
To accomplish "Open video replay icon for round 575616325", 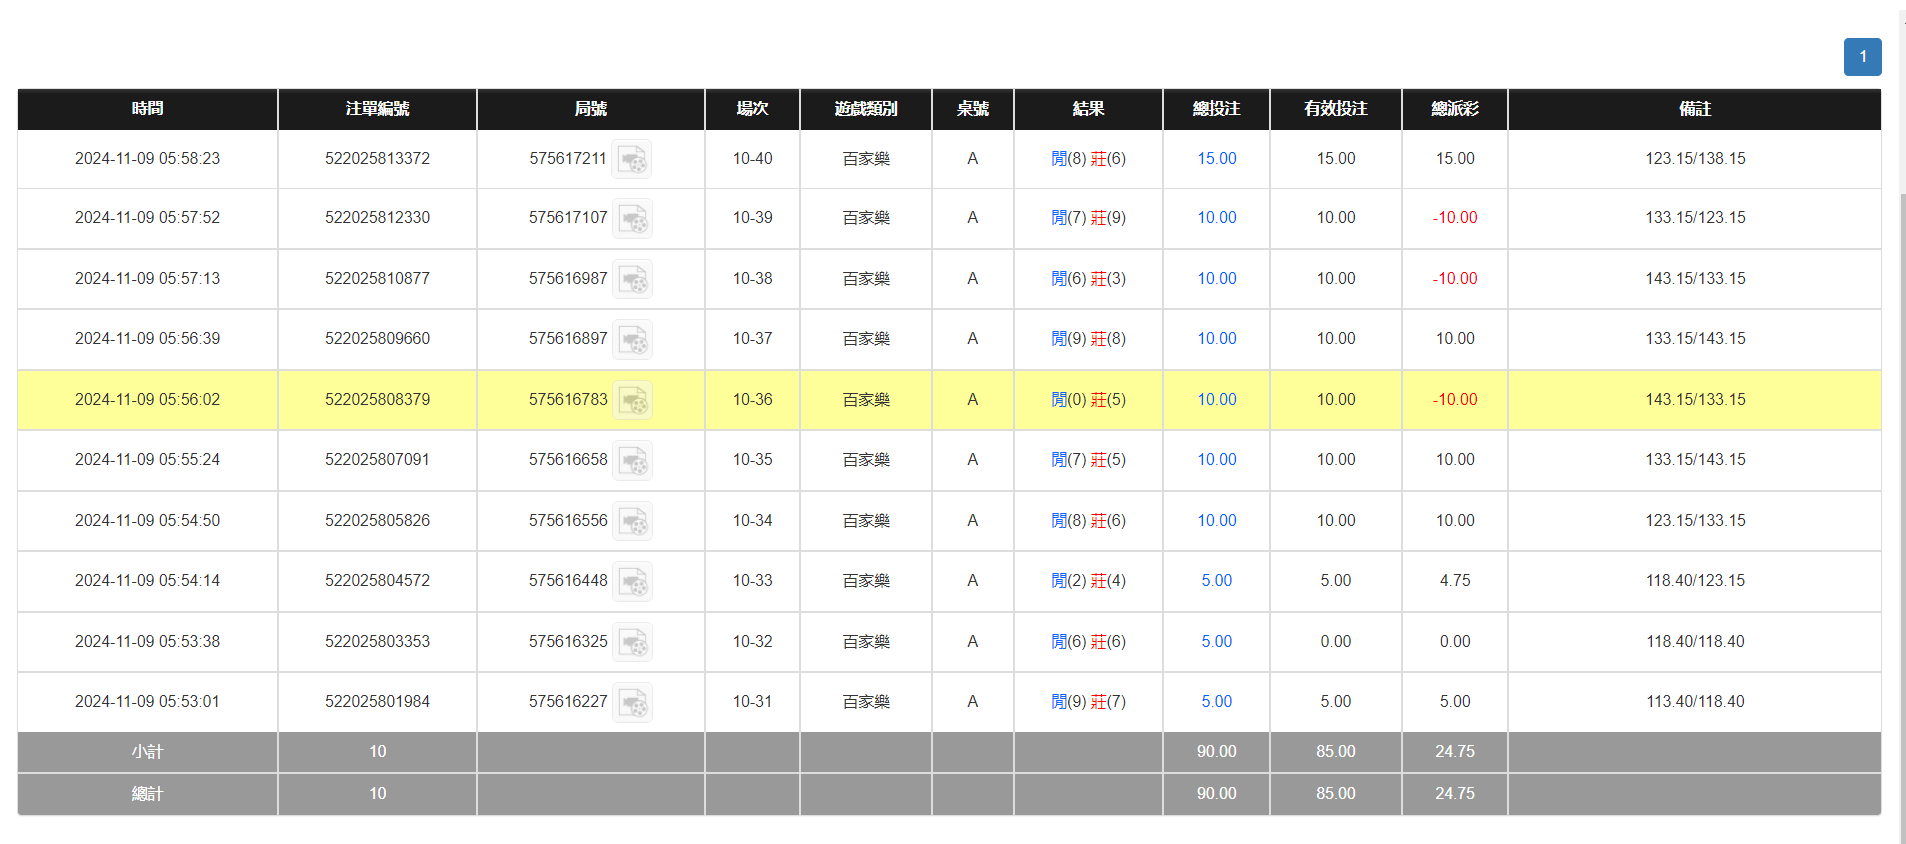I will [633, 643].
